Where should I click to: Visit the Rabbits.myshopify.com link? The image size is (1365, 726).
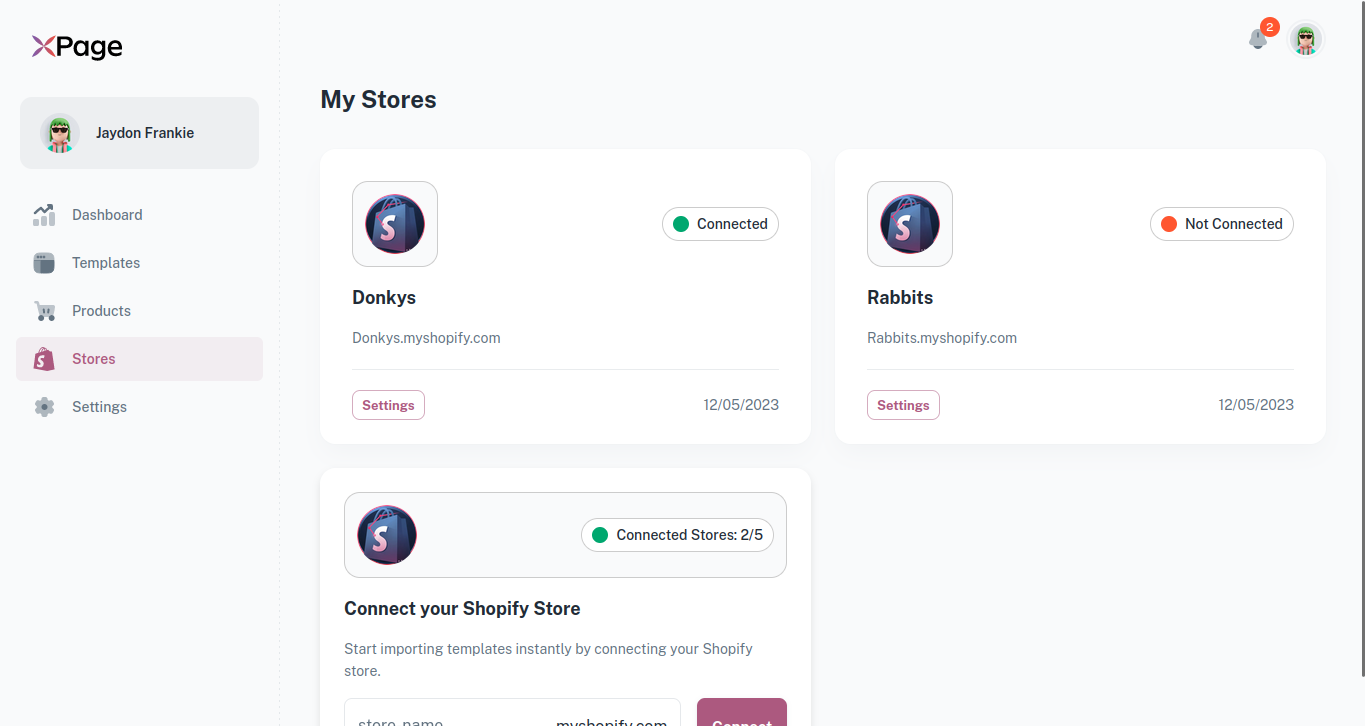click(941, 337)
